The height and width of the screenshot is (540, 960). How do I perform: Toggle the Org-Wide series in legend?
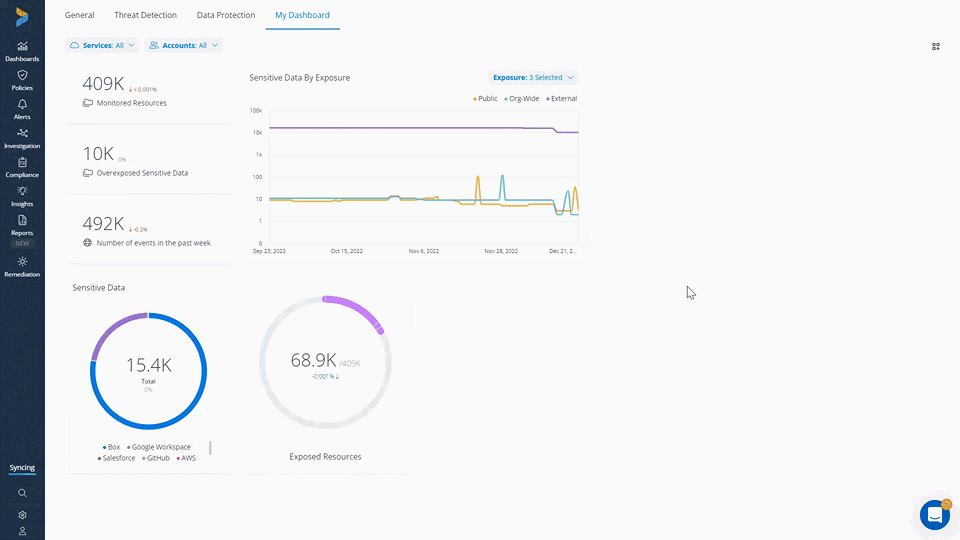pyautogui.click(x=522, y=99)
